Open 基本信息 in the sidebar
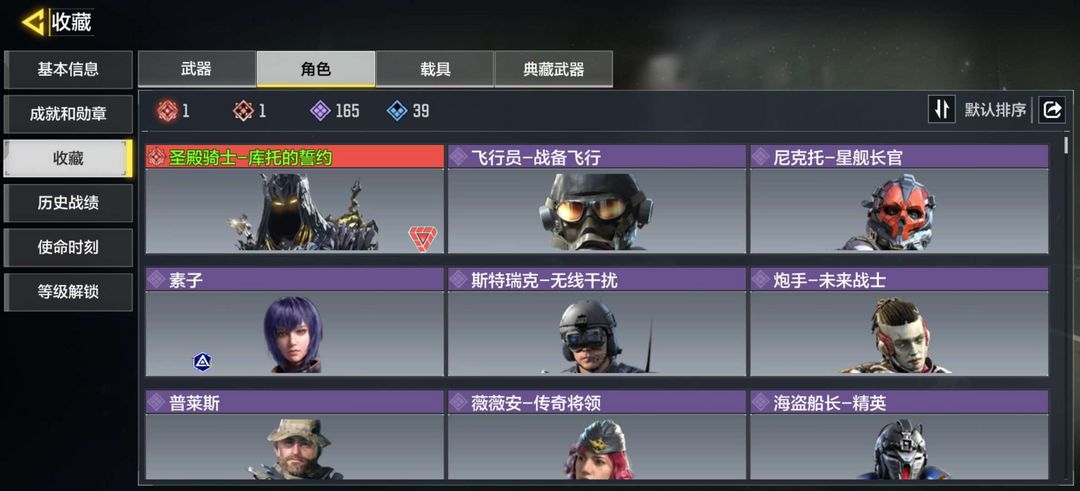 pyautogui.click(x=68, y=70)
